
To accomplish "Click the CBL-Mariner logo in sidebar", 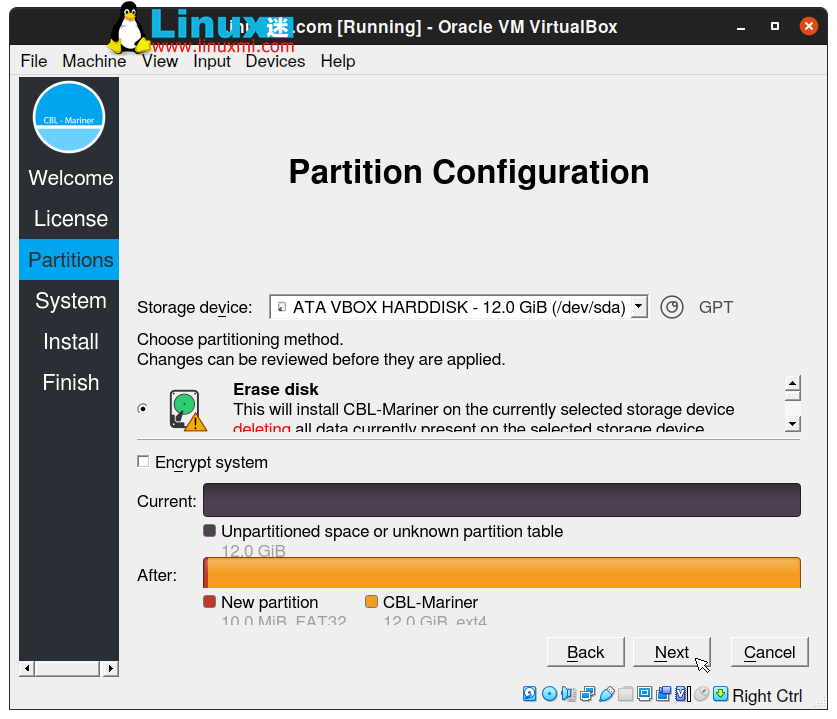I will 69,117.
